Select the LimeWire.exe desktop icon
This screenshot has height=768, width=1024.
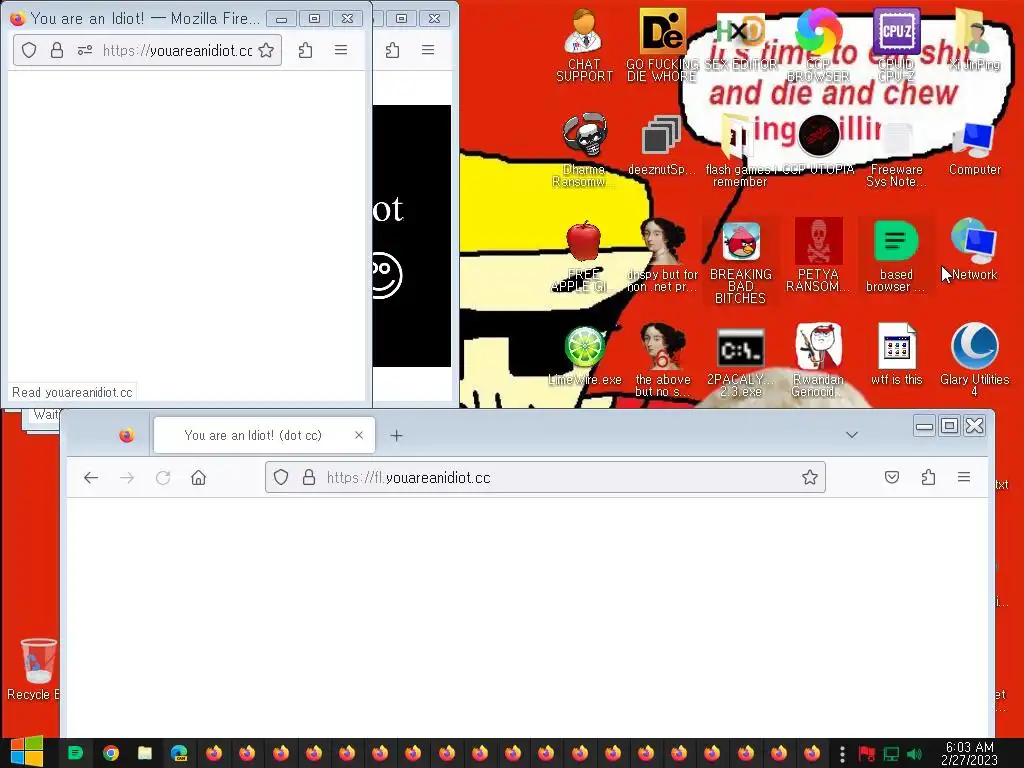point(584,356)
